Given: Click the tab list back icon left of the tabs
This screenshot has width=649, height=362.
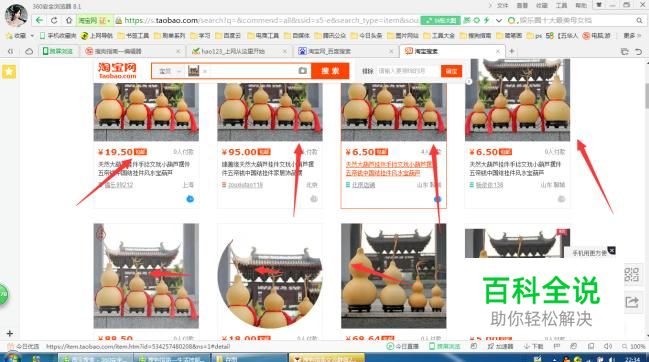Looking at the screenshot, I should pyautogui.click(x=10, y=51).
